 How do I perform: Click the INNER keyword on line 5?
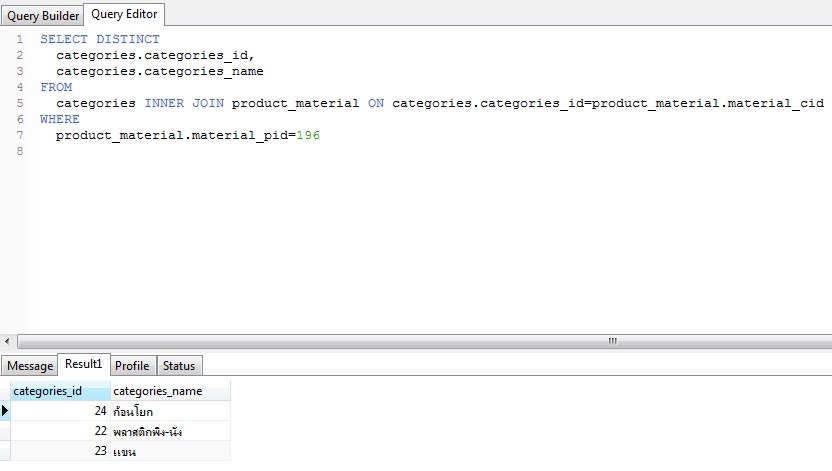pos(164,103)
